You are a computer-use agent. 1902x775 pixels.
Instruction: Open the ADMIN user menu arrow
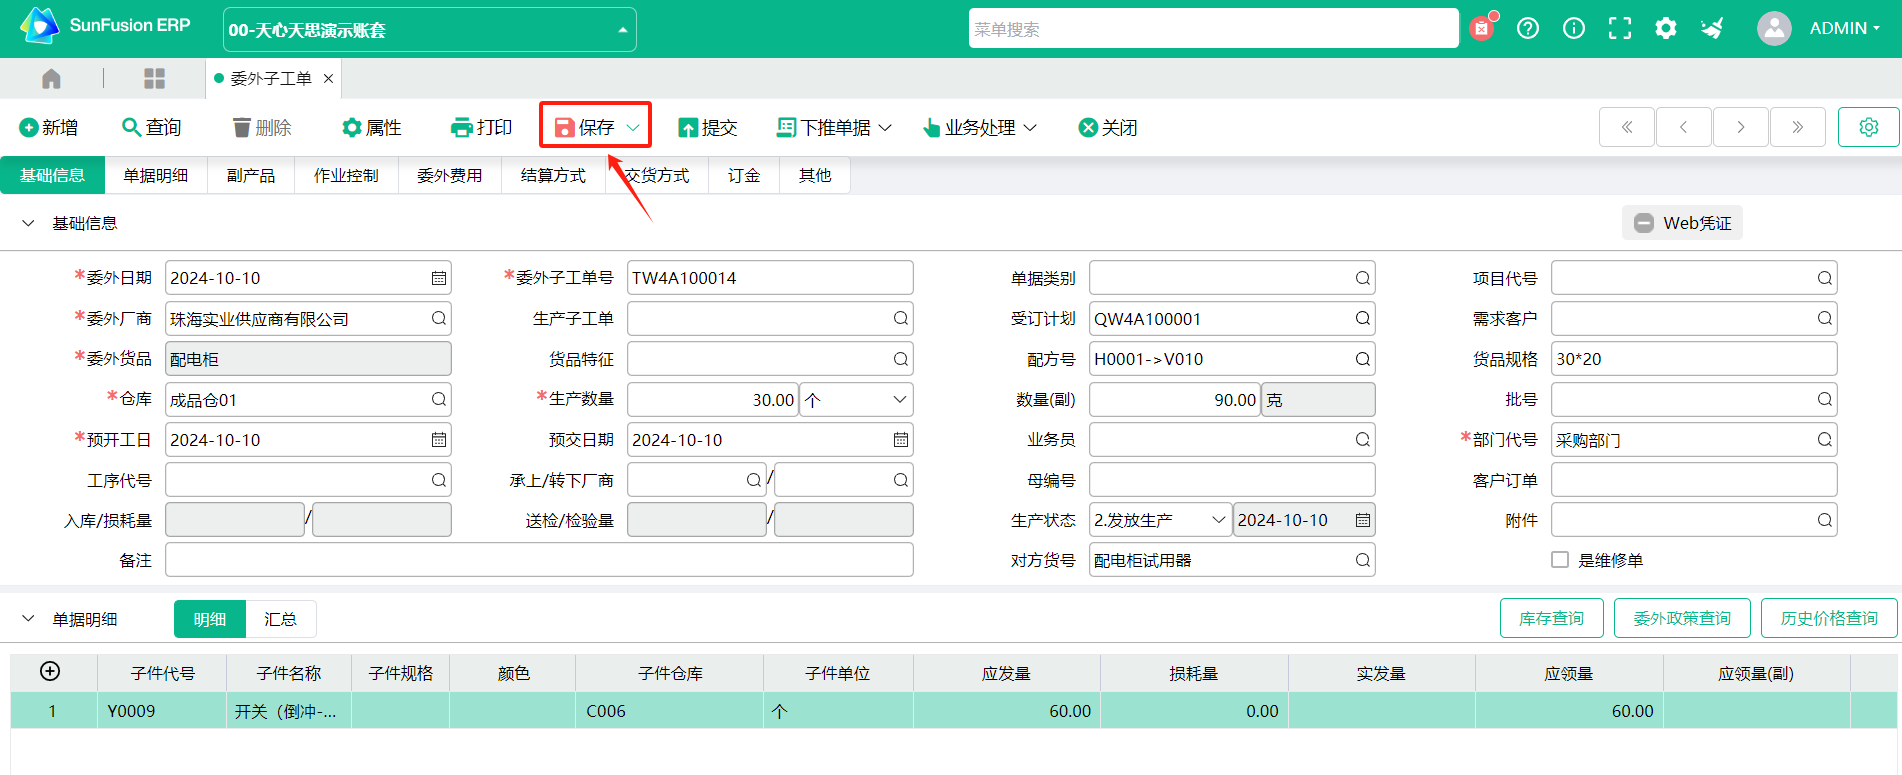[1876, 28]
